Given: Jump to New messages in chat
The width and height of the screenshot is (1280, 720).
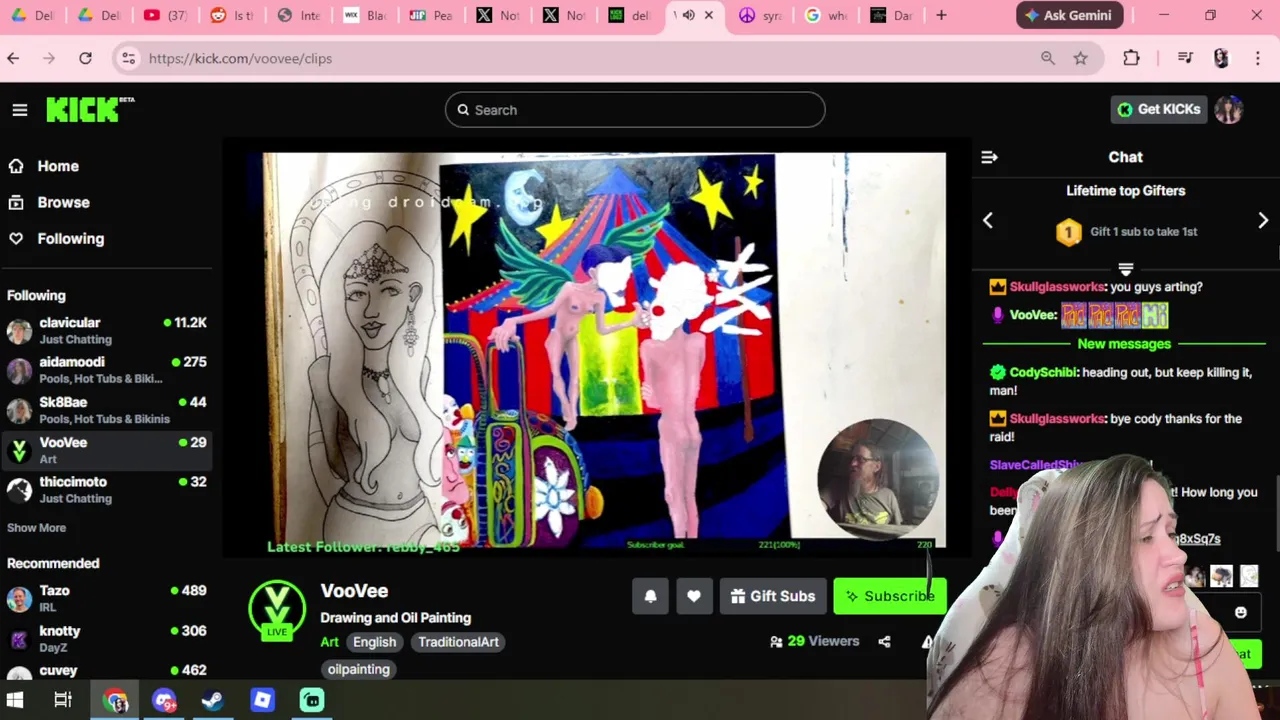Looking at the screenshot, I should point(1124,344).
